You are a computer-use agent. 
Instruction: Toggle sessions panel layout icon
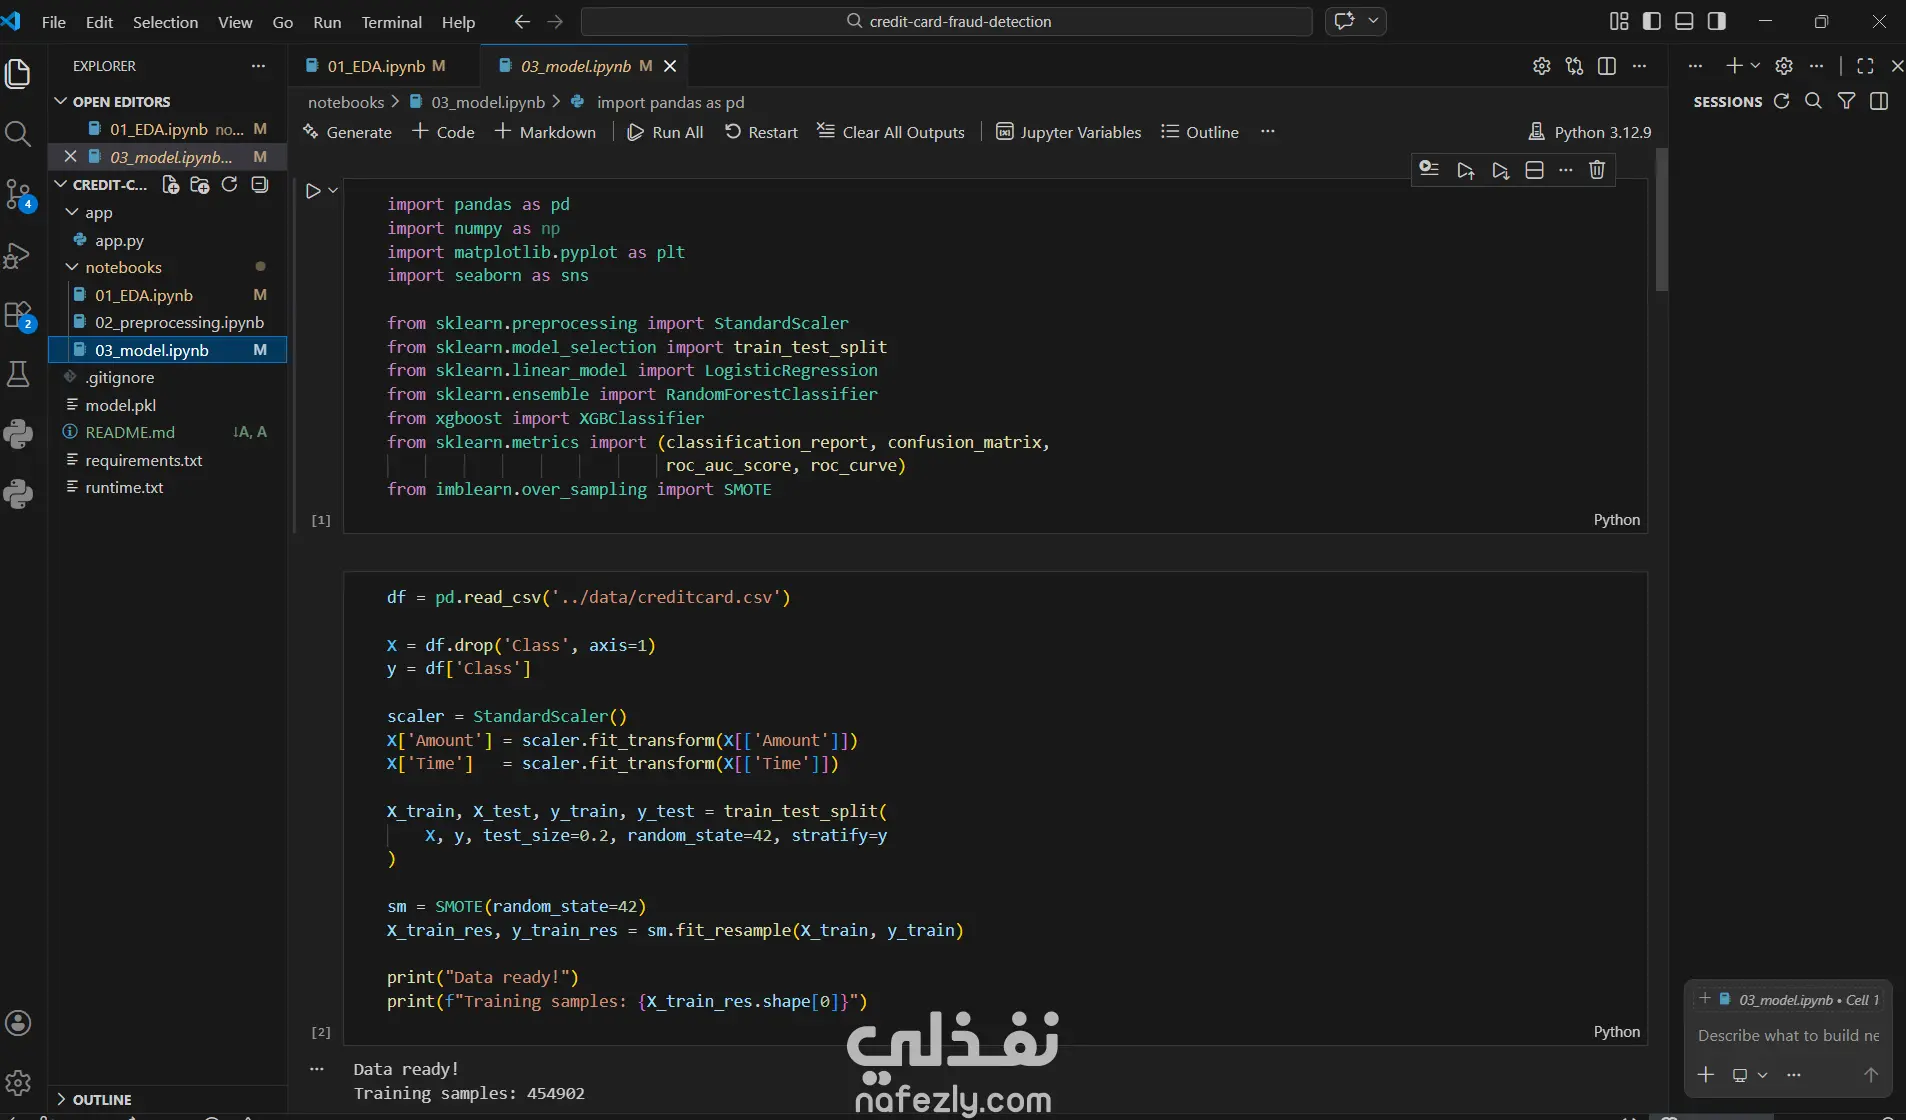(x=1879, y=101)
